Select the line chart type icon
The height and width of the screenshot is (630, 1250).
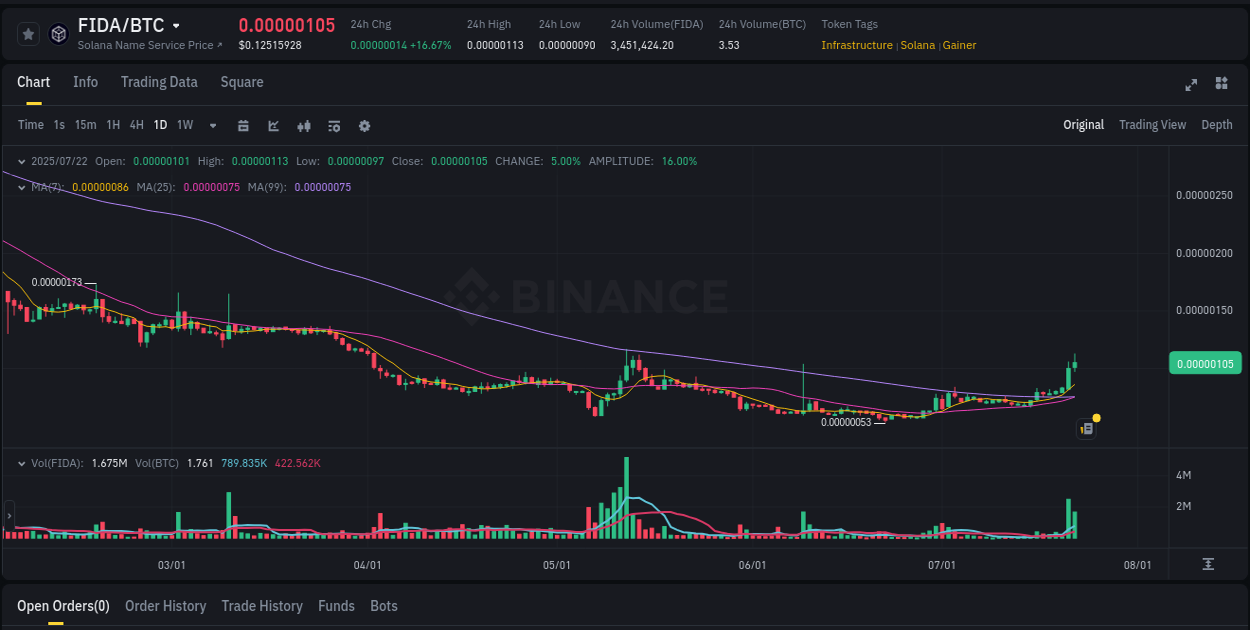[272, 125]
